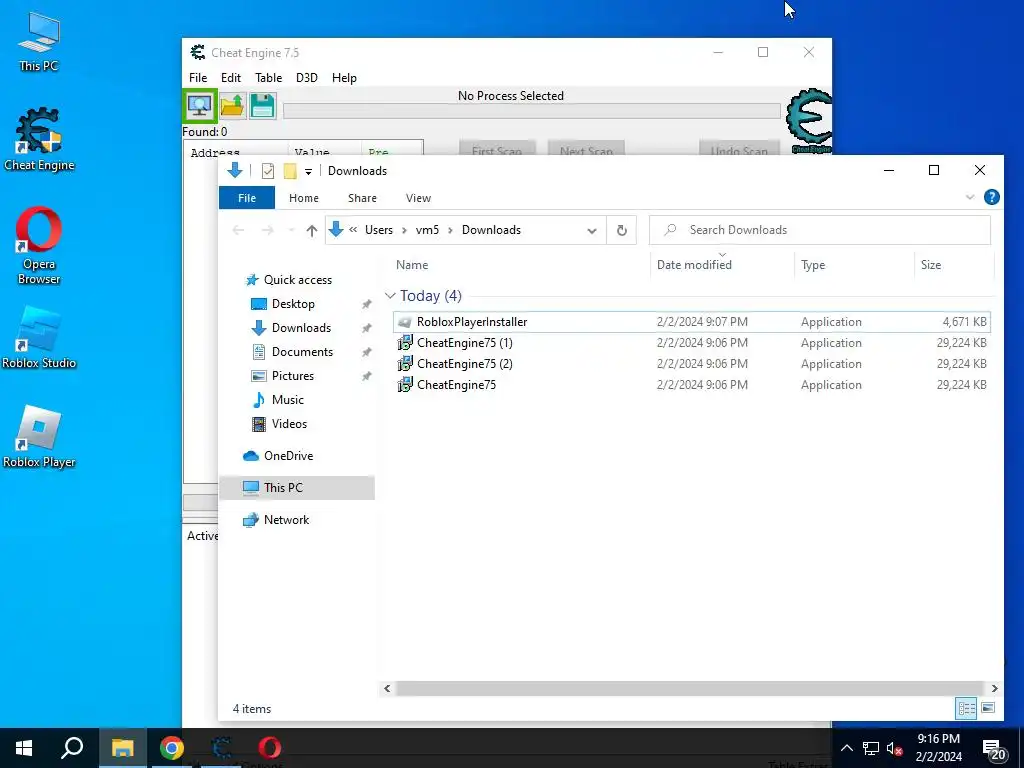The width and height of the screenshot is (1024, 768).
Task: Collapse the Today (4) group
Action: click(x=391, y=296)
